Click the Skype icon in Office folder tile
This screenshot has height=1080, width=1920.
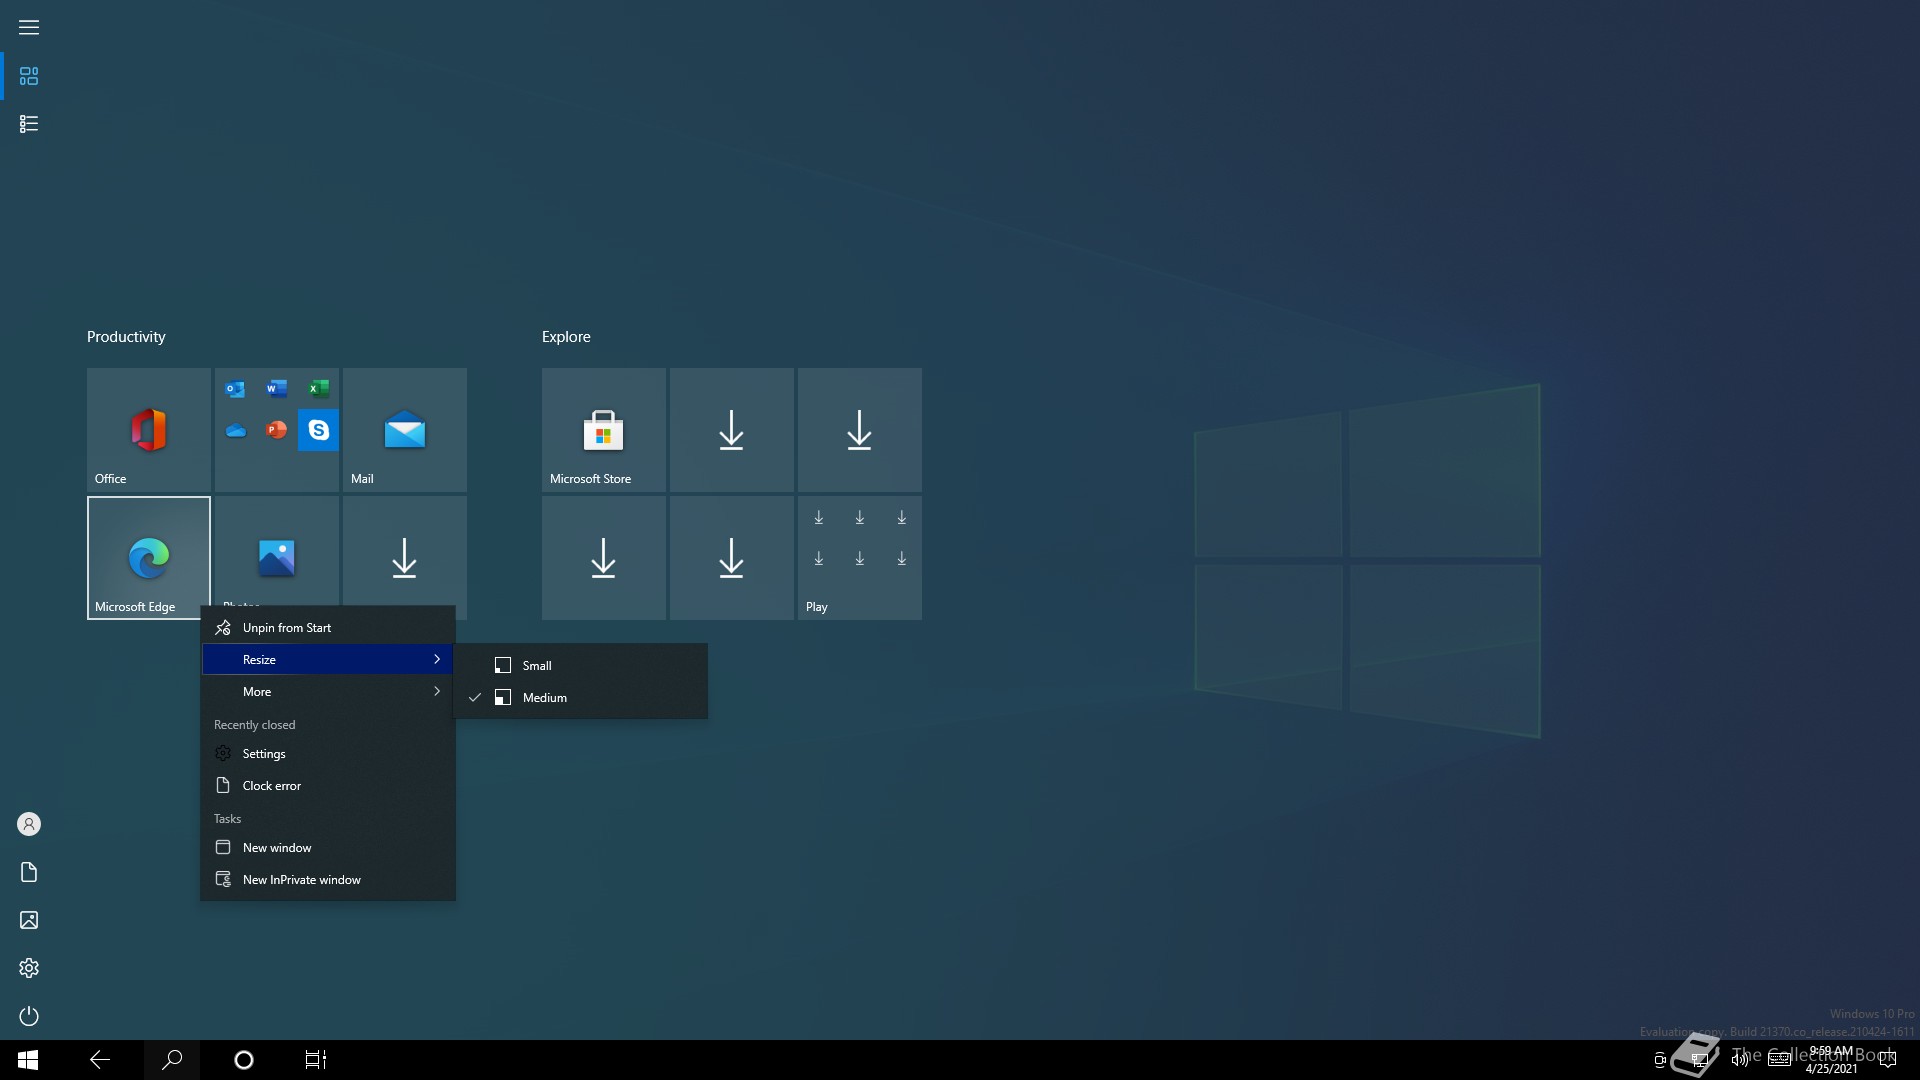[x=318, y=430]
